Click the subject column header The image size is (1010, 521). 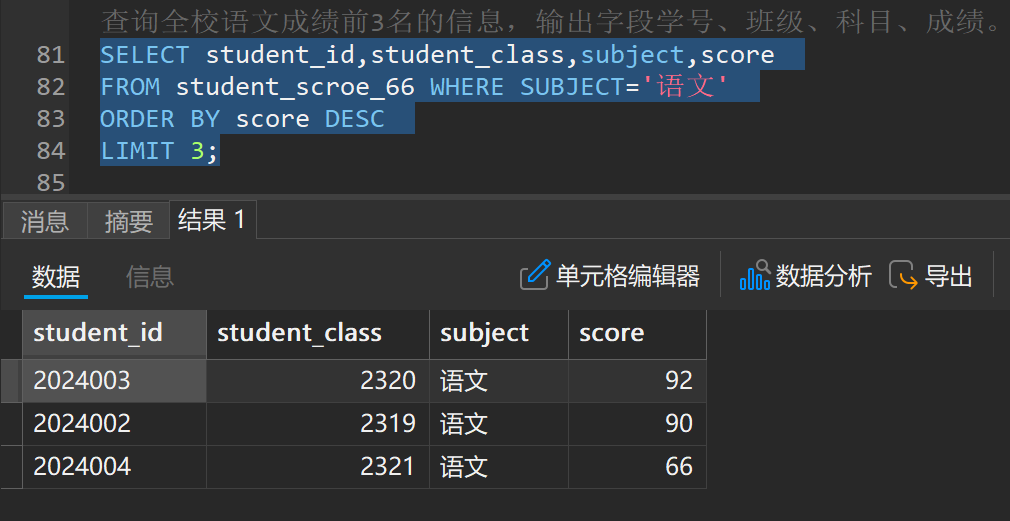(x=499, y=334)
